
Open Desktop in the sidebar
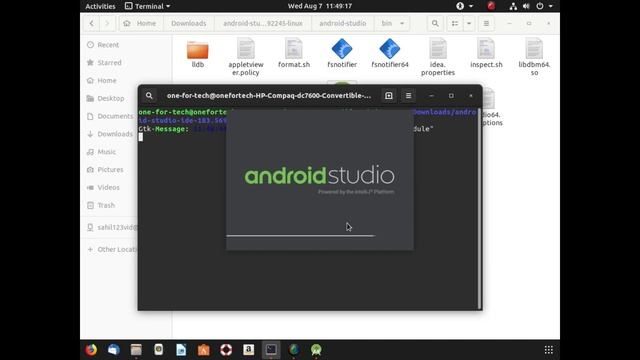[x=110, y=98]
